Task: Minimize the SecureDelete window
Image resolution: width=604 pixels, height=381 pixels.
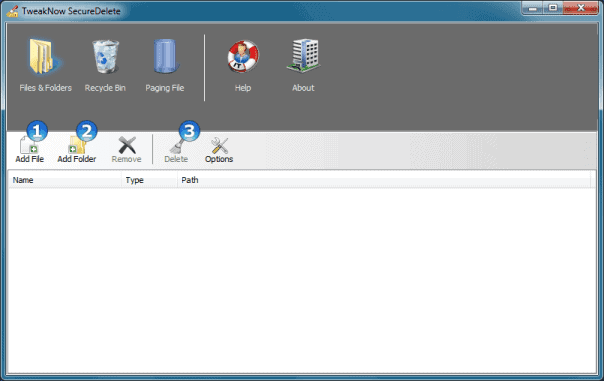Action: (x=533, y=8)
